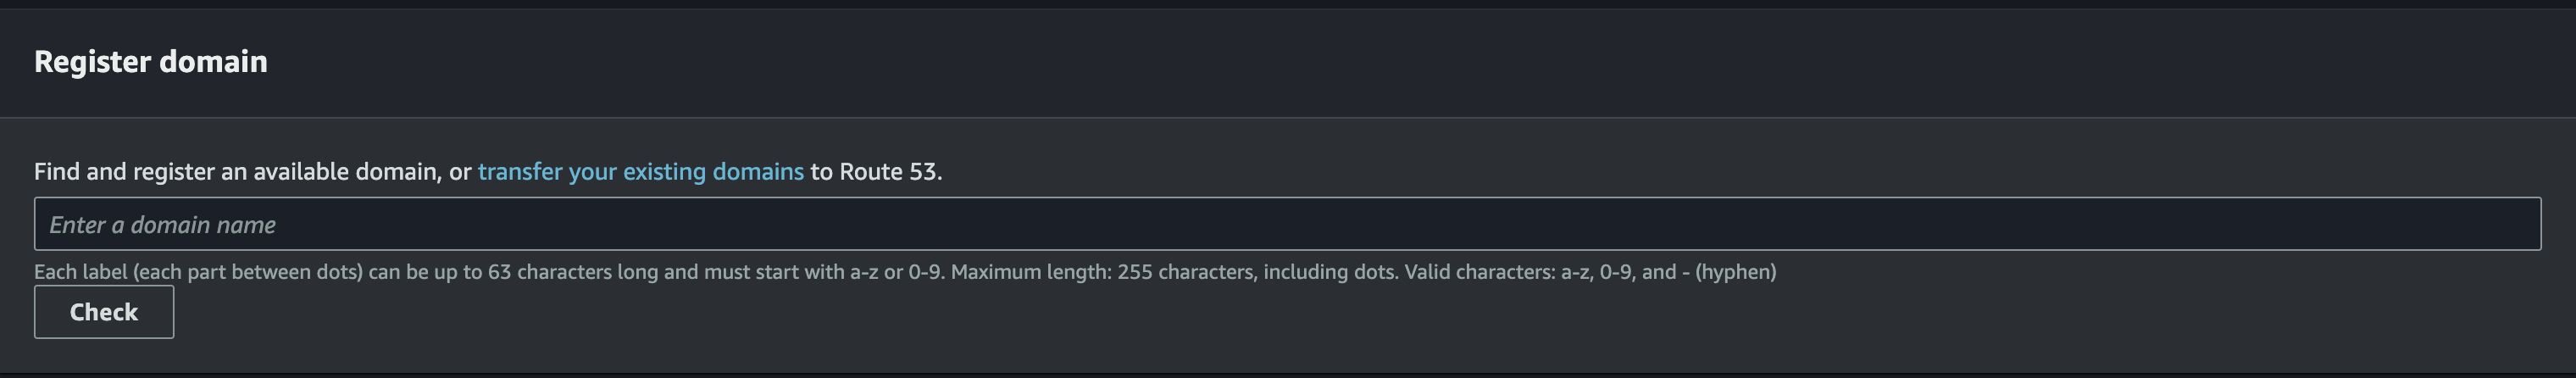Click the 'existing domains' part of the link
Image resolution: width=2576 pixels, height=378 pixels.
click(x=713, y=172)
